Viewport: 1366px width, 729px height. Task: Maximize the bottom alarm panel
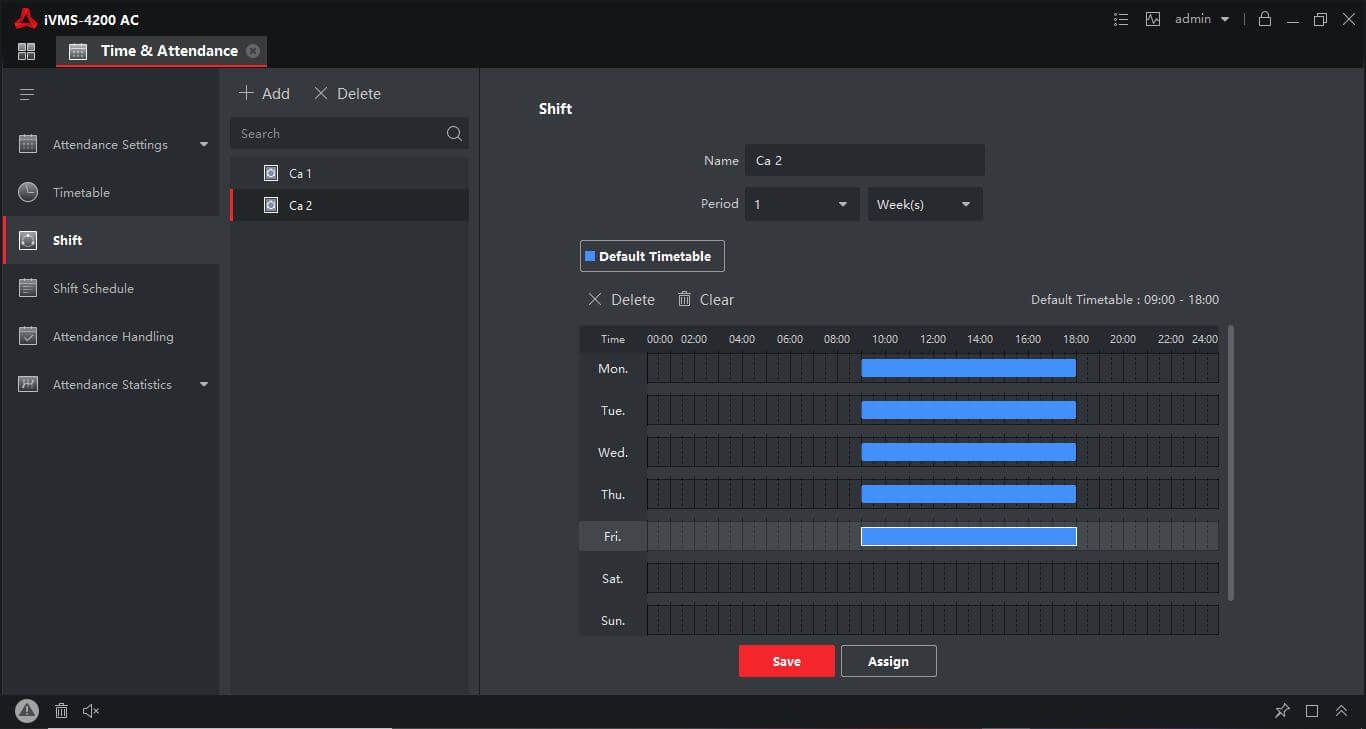pyautogui.click(x=1312, y=711)
